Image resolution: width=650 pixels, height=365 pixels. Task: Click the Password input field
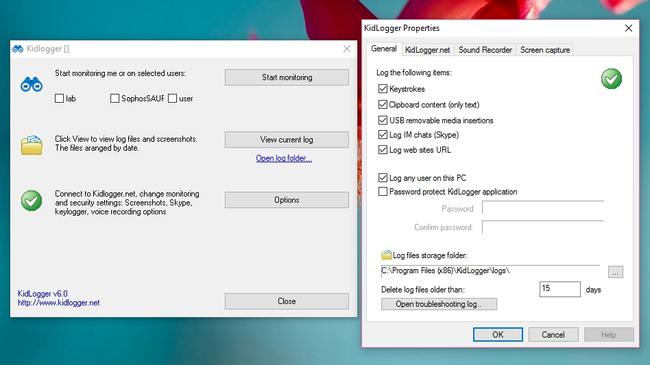click(543, 208)
